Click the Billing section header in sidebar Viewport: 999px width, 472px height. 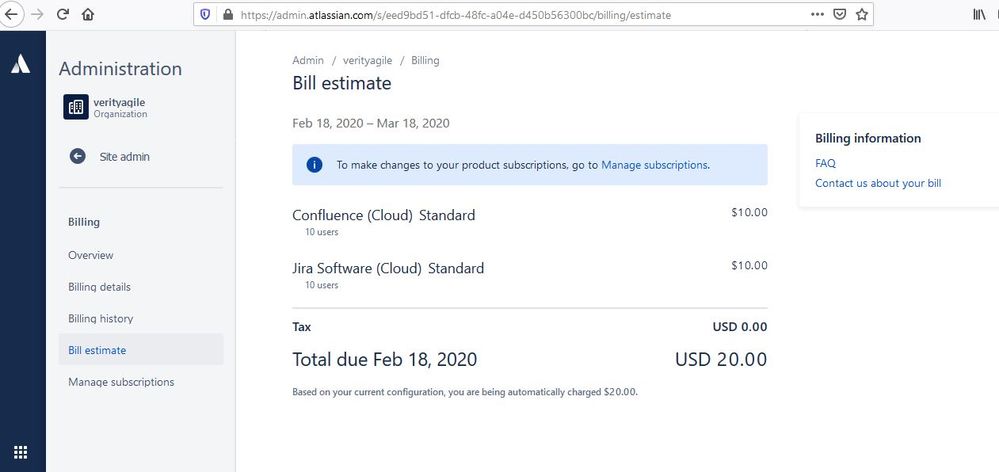(x=84, y=222)
